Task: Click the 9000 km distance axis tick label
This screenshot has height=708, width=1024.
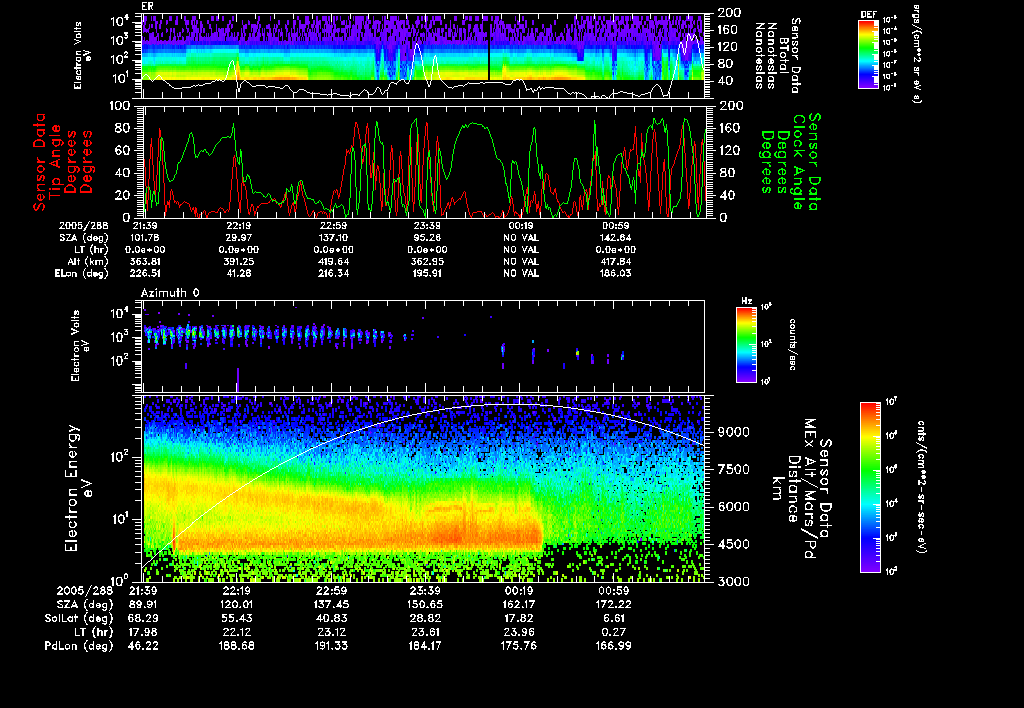Action: (733, 432)
